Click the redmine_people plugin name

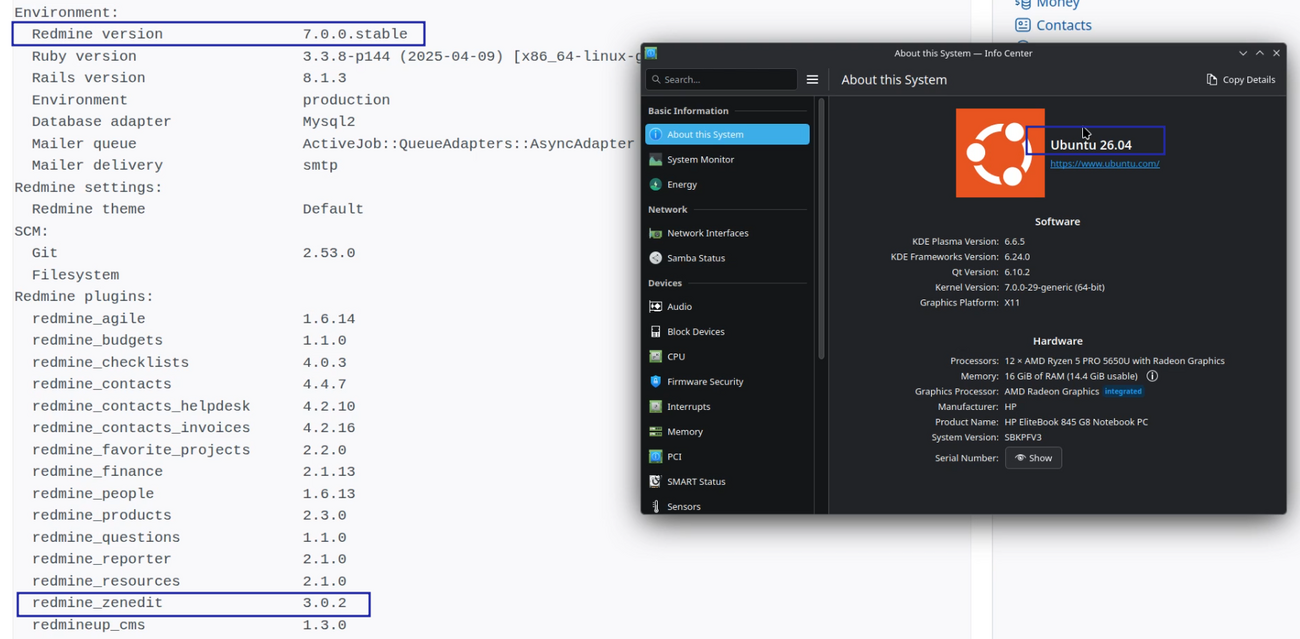click(x=93, y=494)
